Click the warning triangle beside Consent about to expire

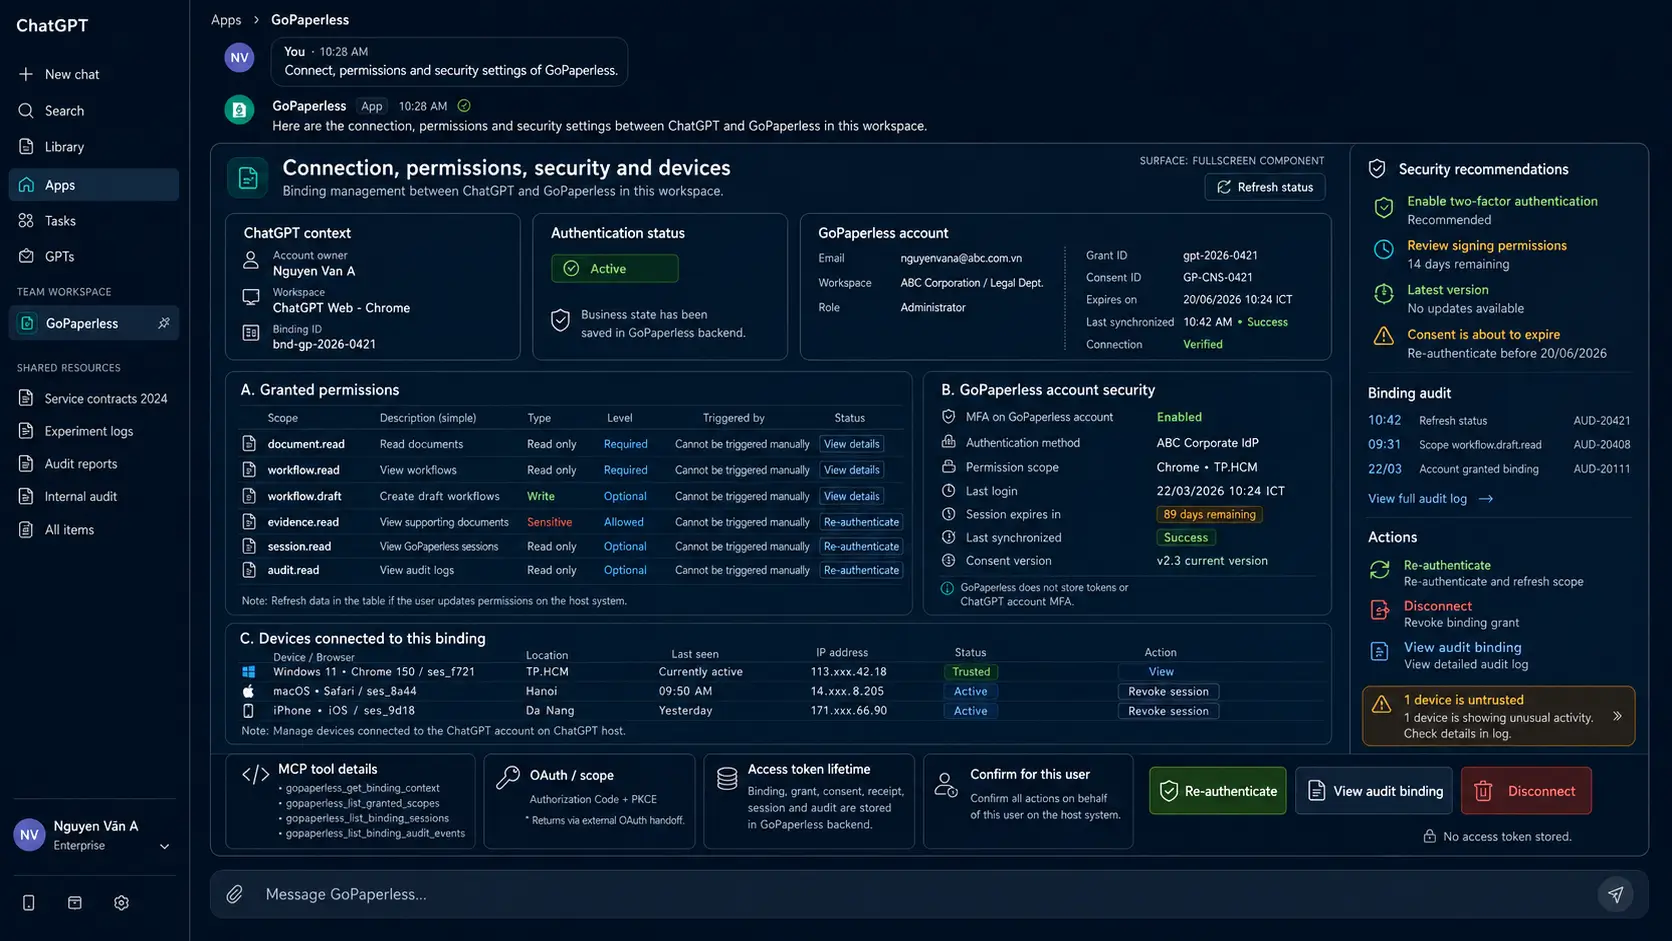pyautogui.click(x=1384, y=336)
